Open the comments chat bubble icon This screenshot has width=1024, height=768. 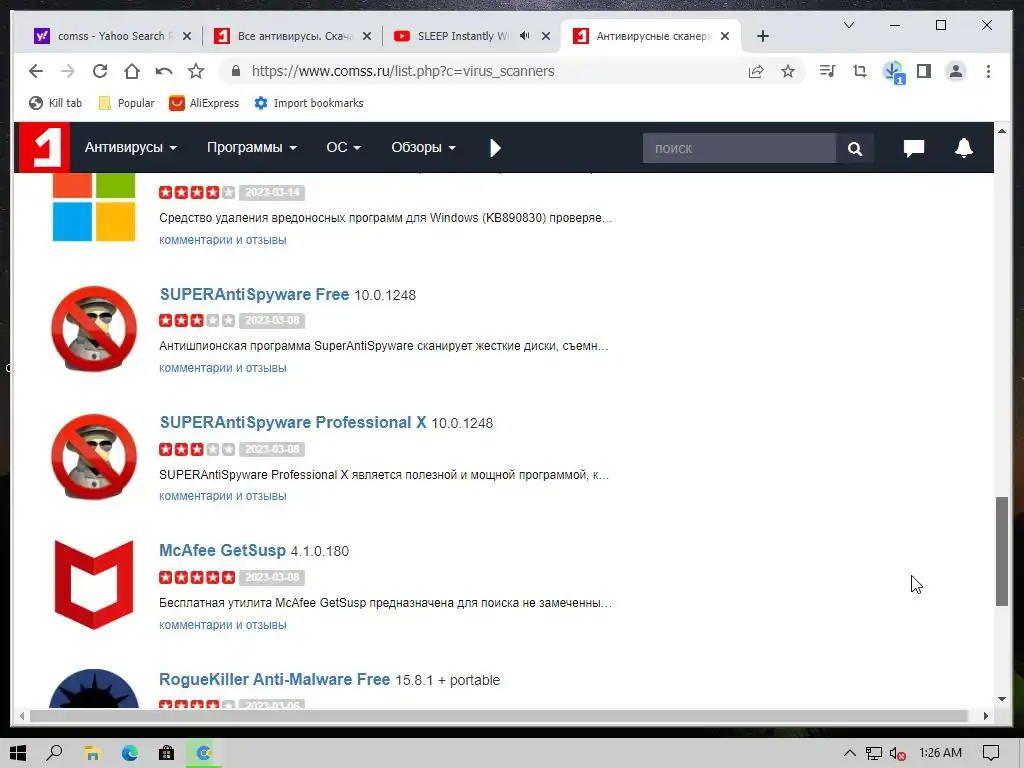tap(914, 148)
